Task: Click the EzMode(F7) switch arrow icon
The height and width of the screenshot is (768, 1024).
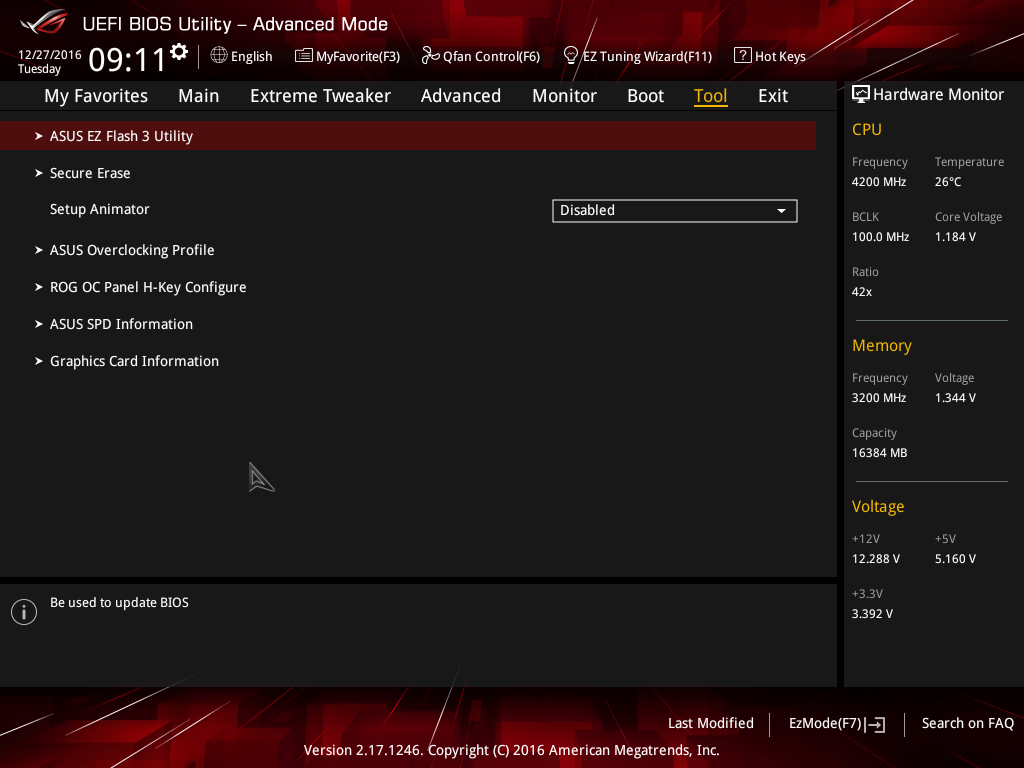Action: pos(875,724)
